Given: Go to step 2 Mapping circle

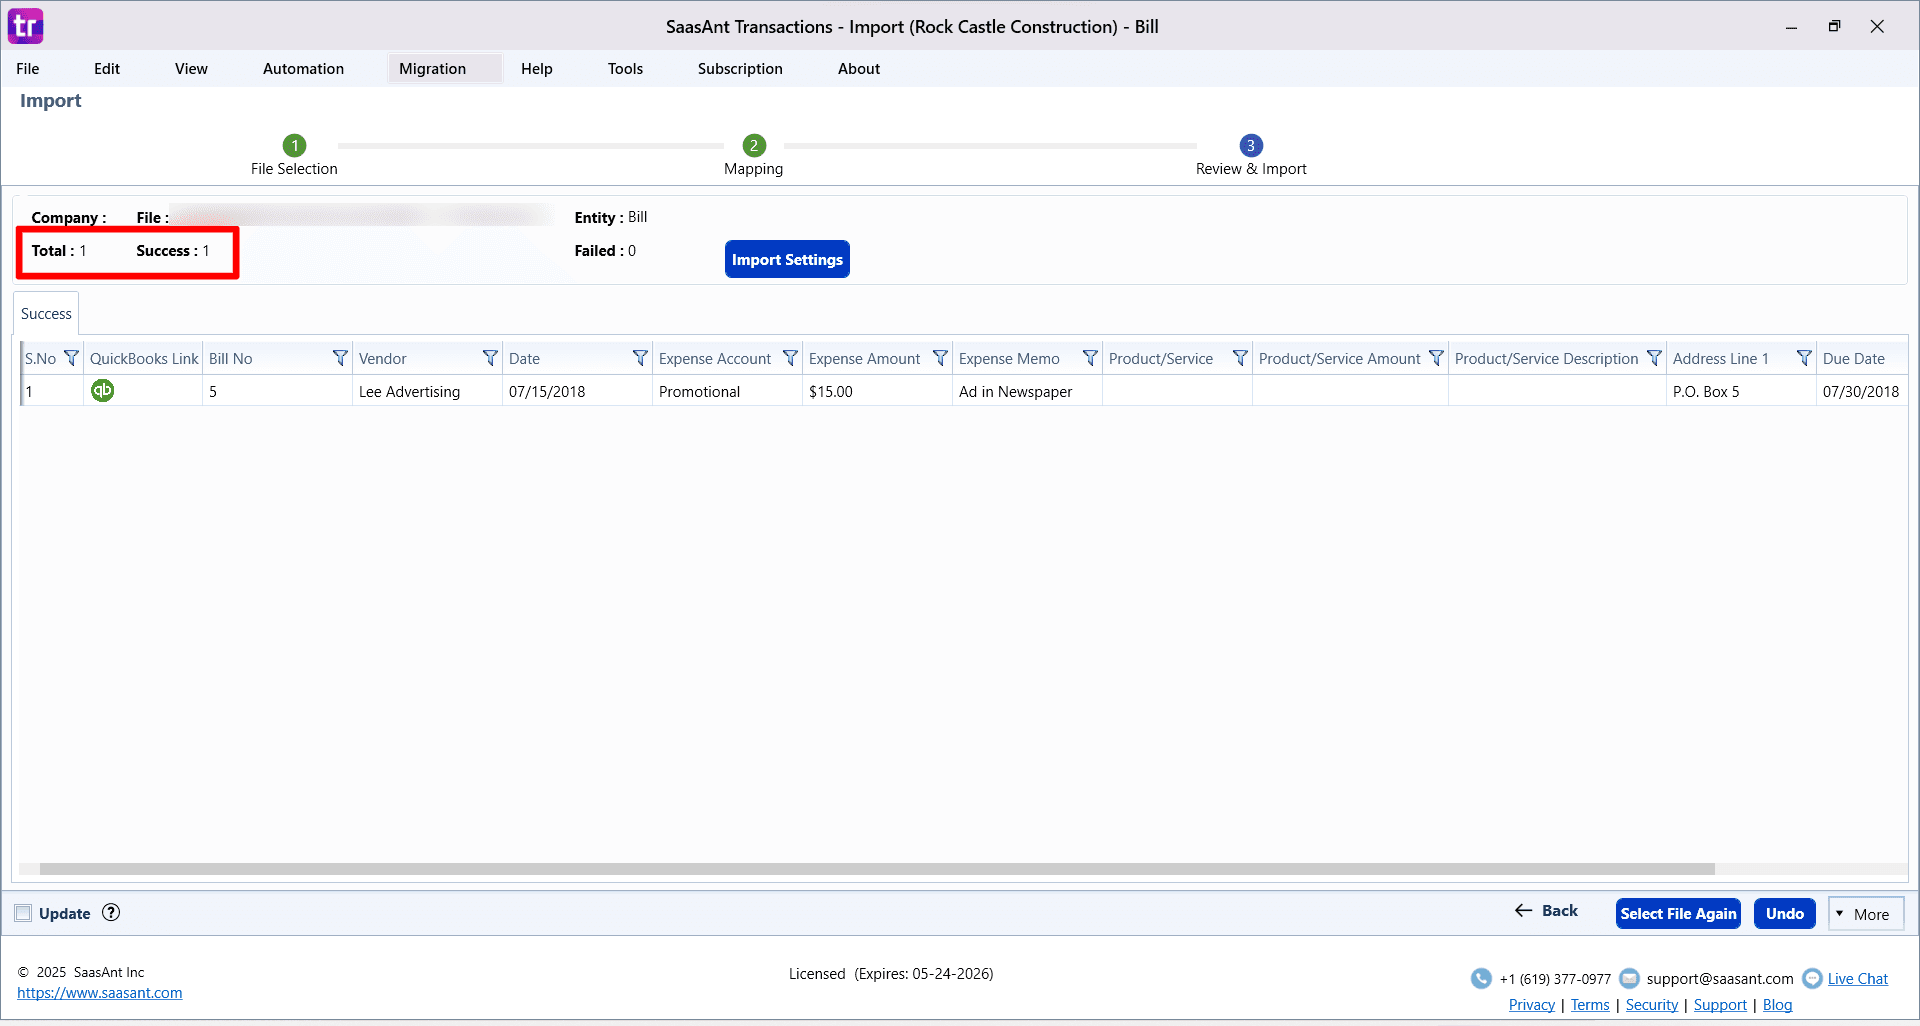Looking at the screenshot, I should point(754,145).
